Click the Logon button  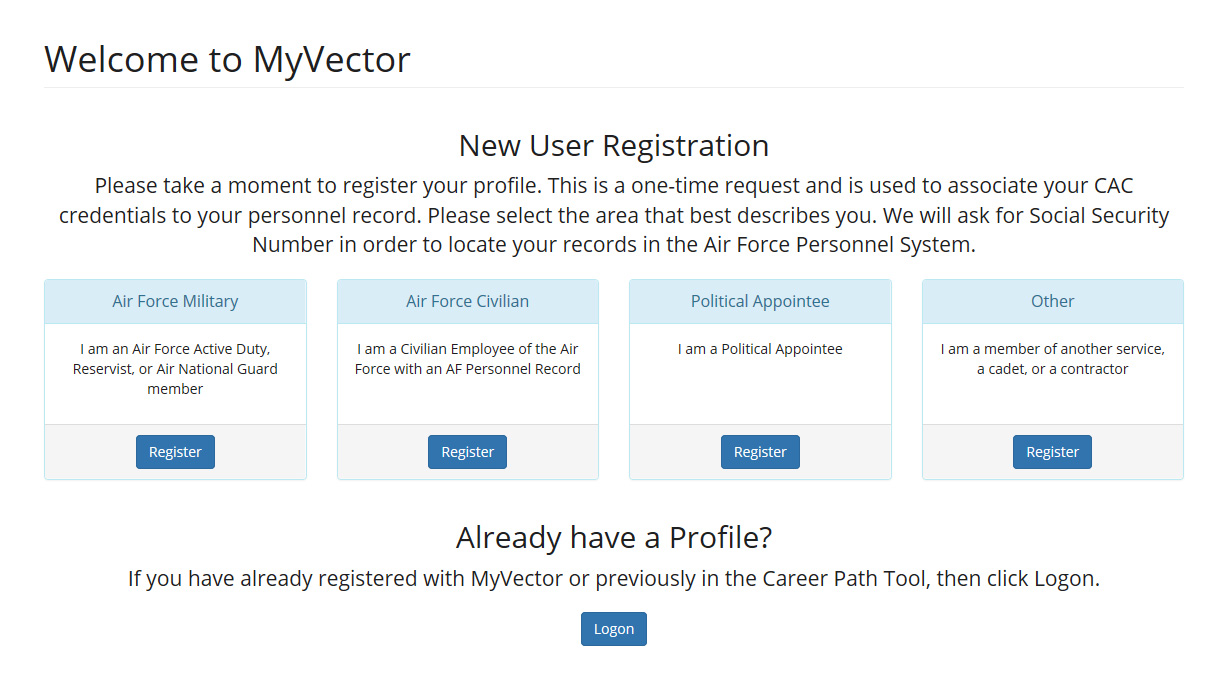(x=613, y=628)
